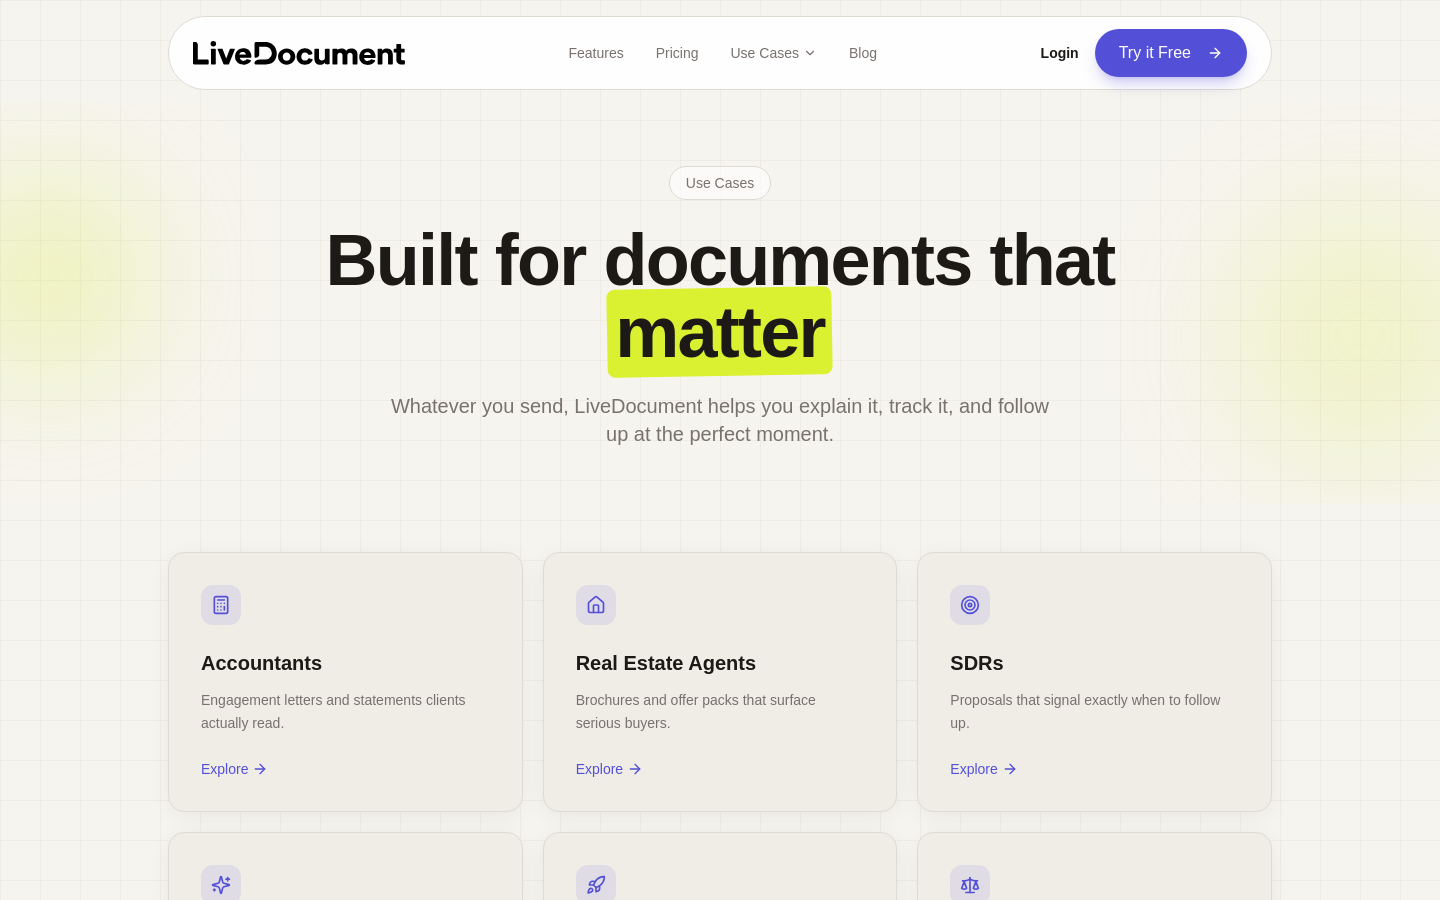The image size is (1440, 900).
Task: Click the LiveDocument logo
Action: point(299,53)
